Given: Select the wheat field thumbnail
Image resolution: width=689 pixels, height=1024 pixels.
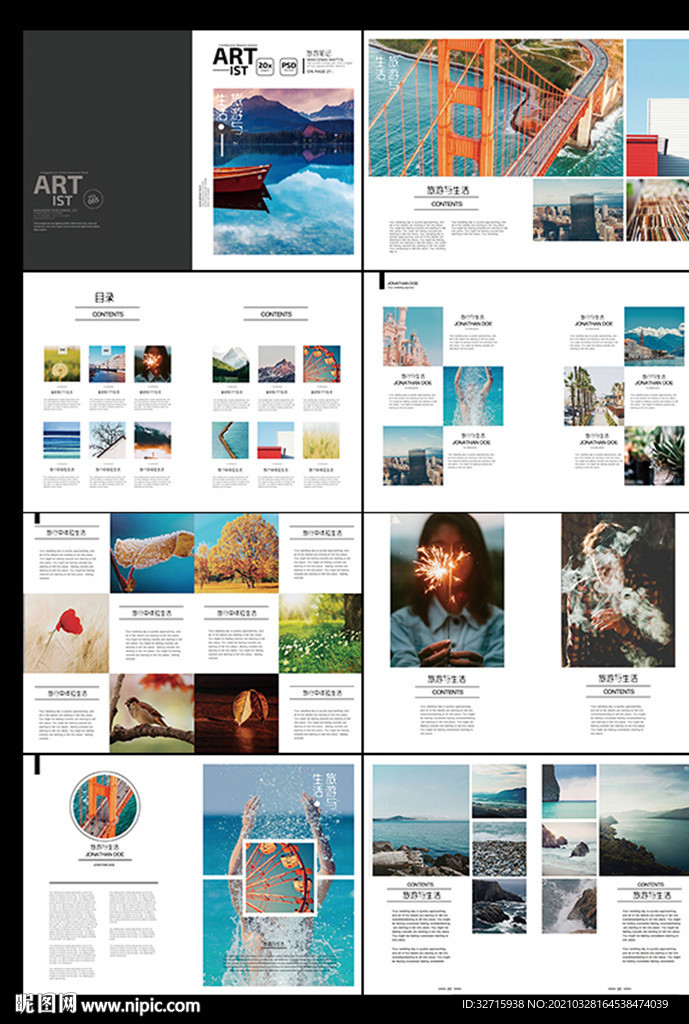Looking at the screenshot, I should click(321, 440).
